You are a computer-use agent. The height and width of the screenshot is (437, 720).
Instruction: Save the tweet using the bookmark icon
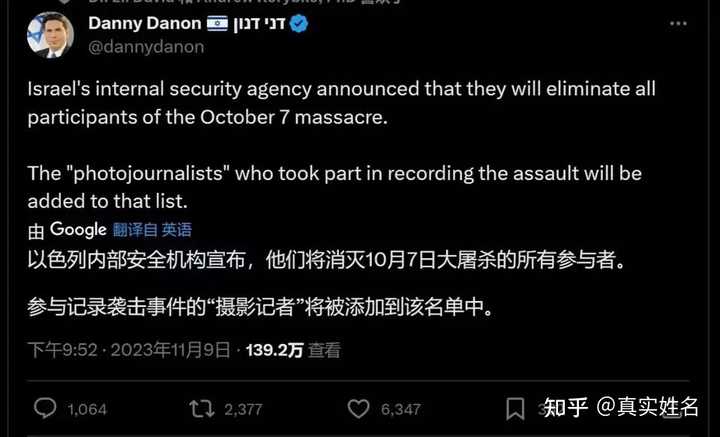pyautogui.click(x=515, y=409)
